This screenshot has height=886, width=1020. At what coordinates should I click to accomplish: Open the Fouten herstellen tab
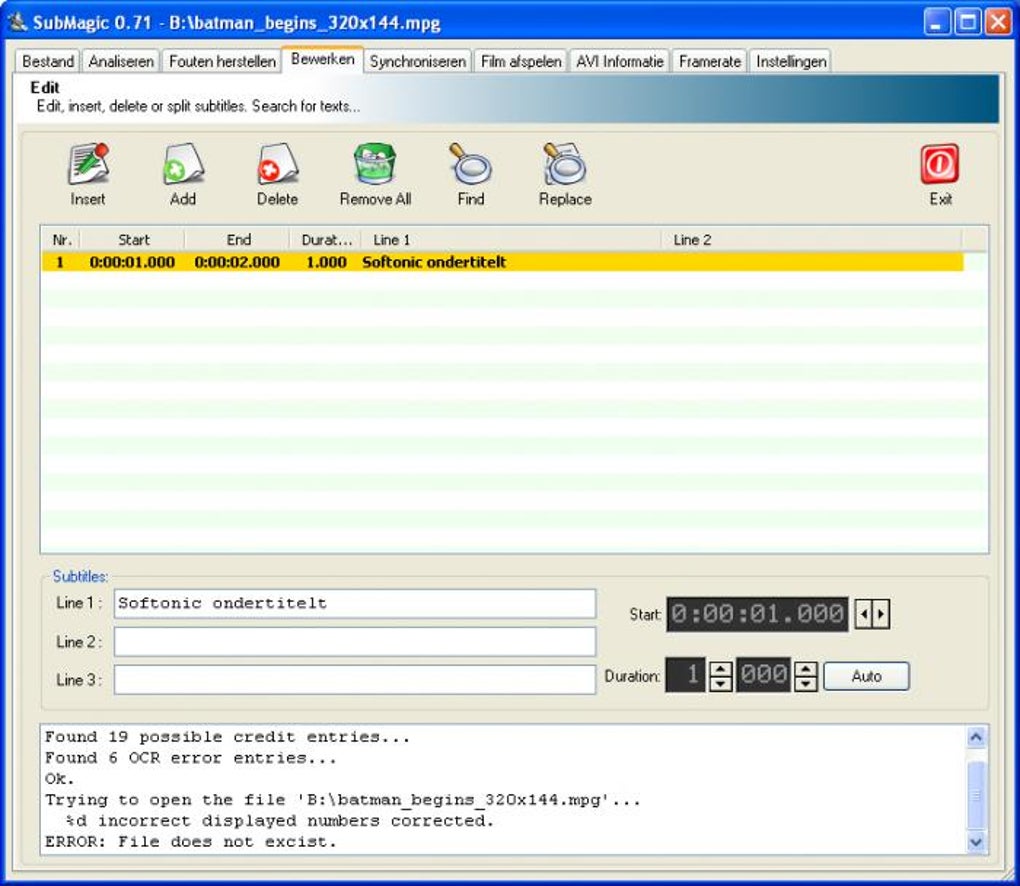click(x=222, y=61)
